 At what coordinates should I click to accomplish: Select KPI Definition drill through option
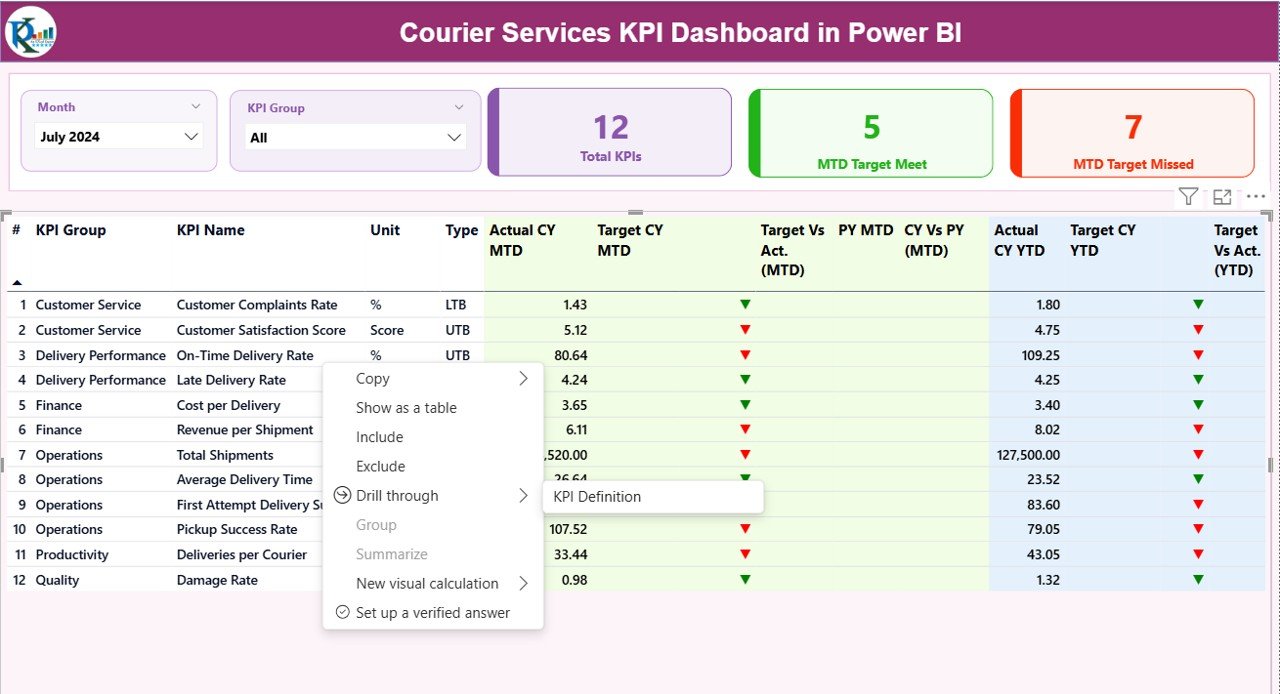(597, 497)
